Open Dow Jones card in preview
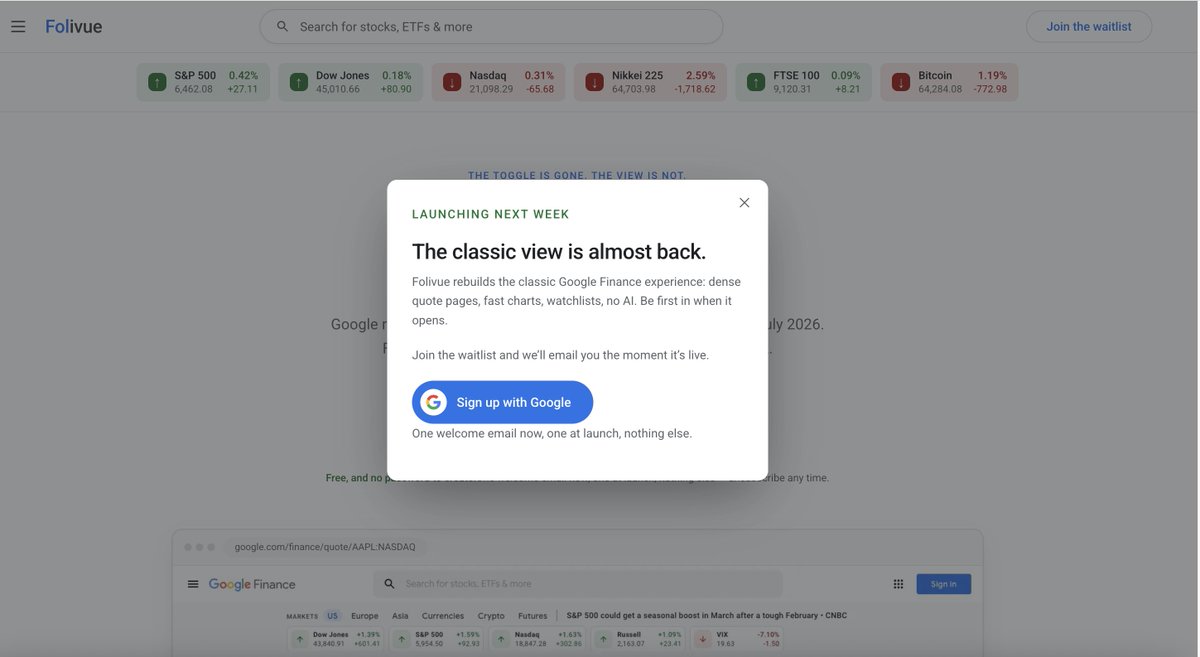This screenshot has height=657, width=1200. pos(337,639)
